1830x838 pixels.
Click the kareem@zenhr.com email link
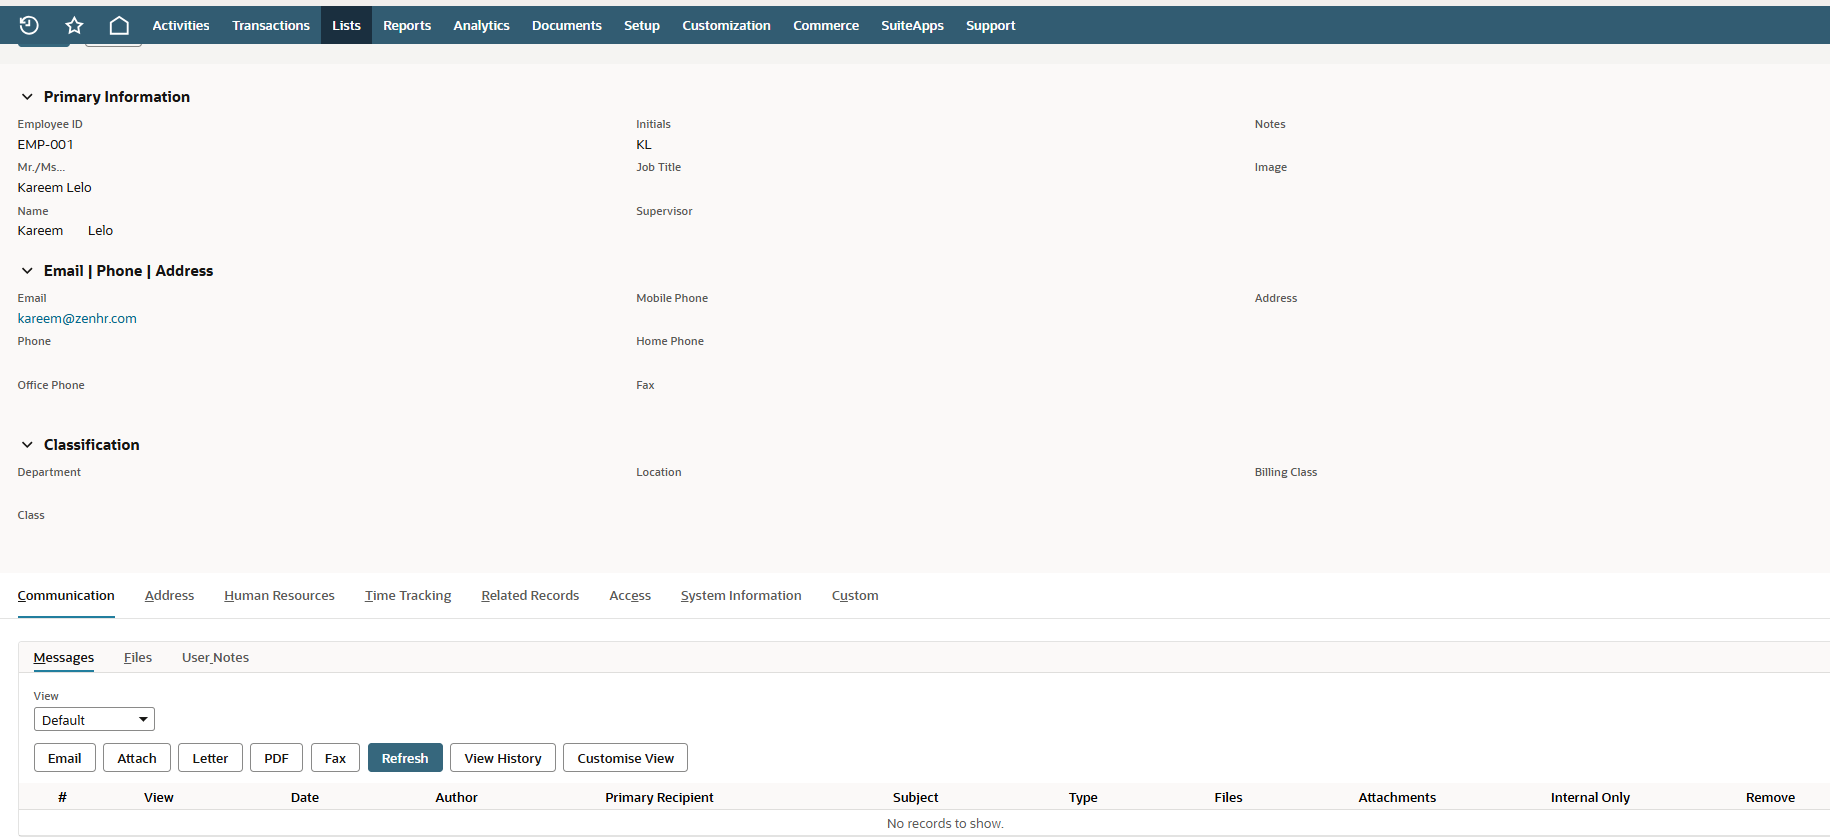click(x=77, y=318)
